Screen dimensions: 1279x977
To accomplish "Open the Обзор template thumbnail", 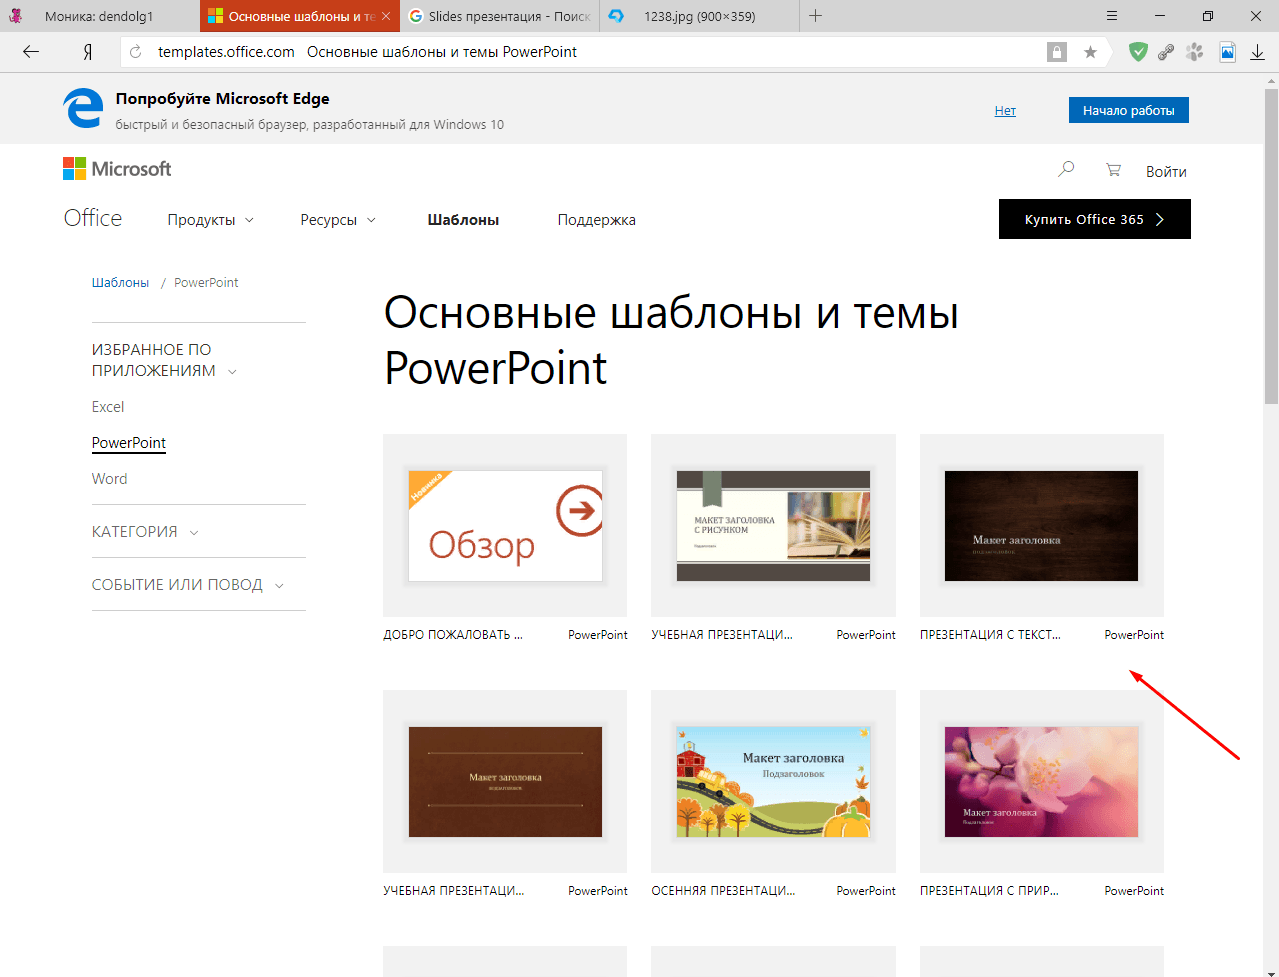I will tap(505, 526).
